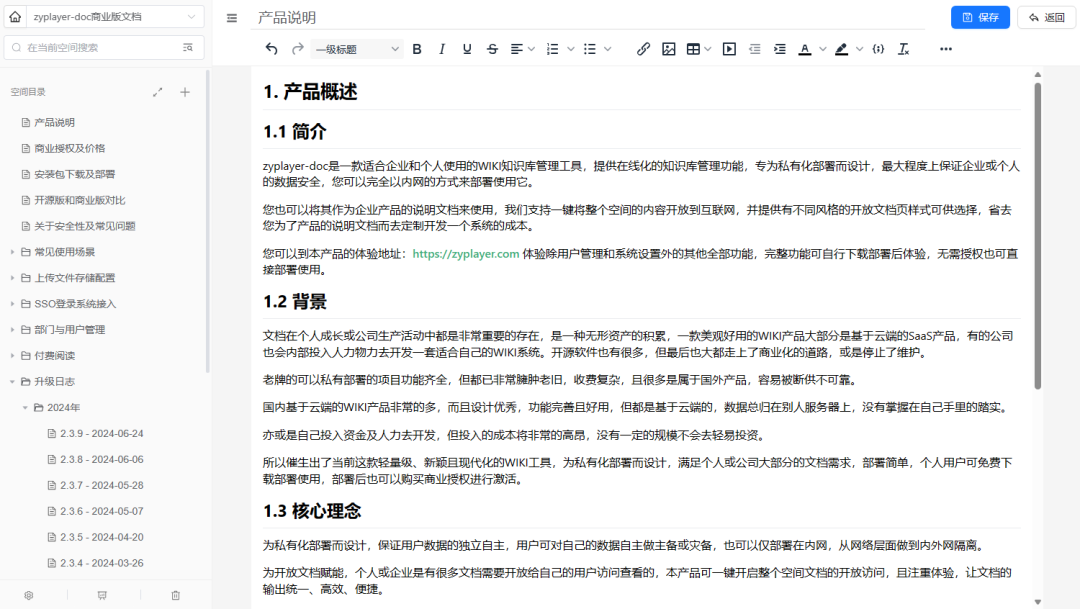Add a new document in the space directory

point(185,92)
